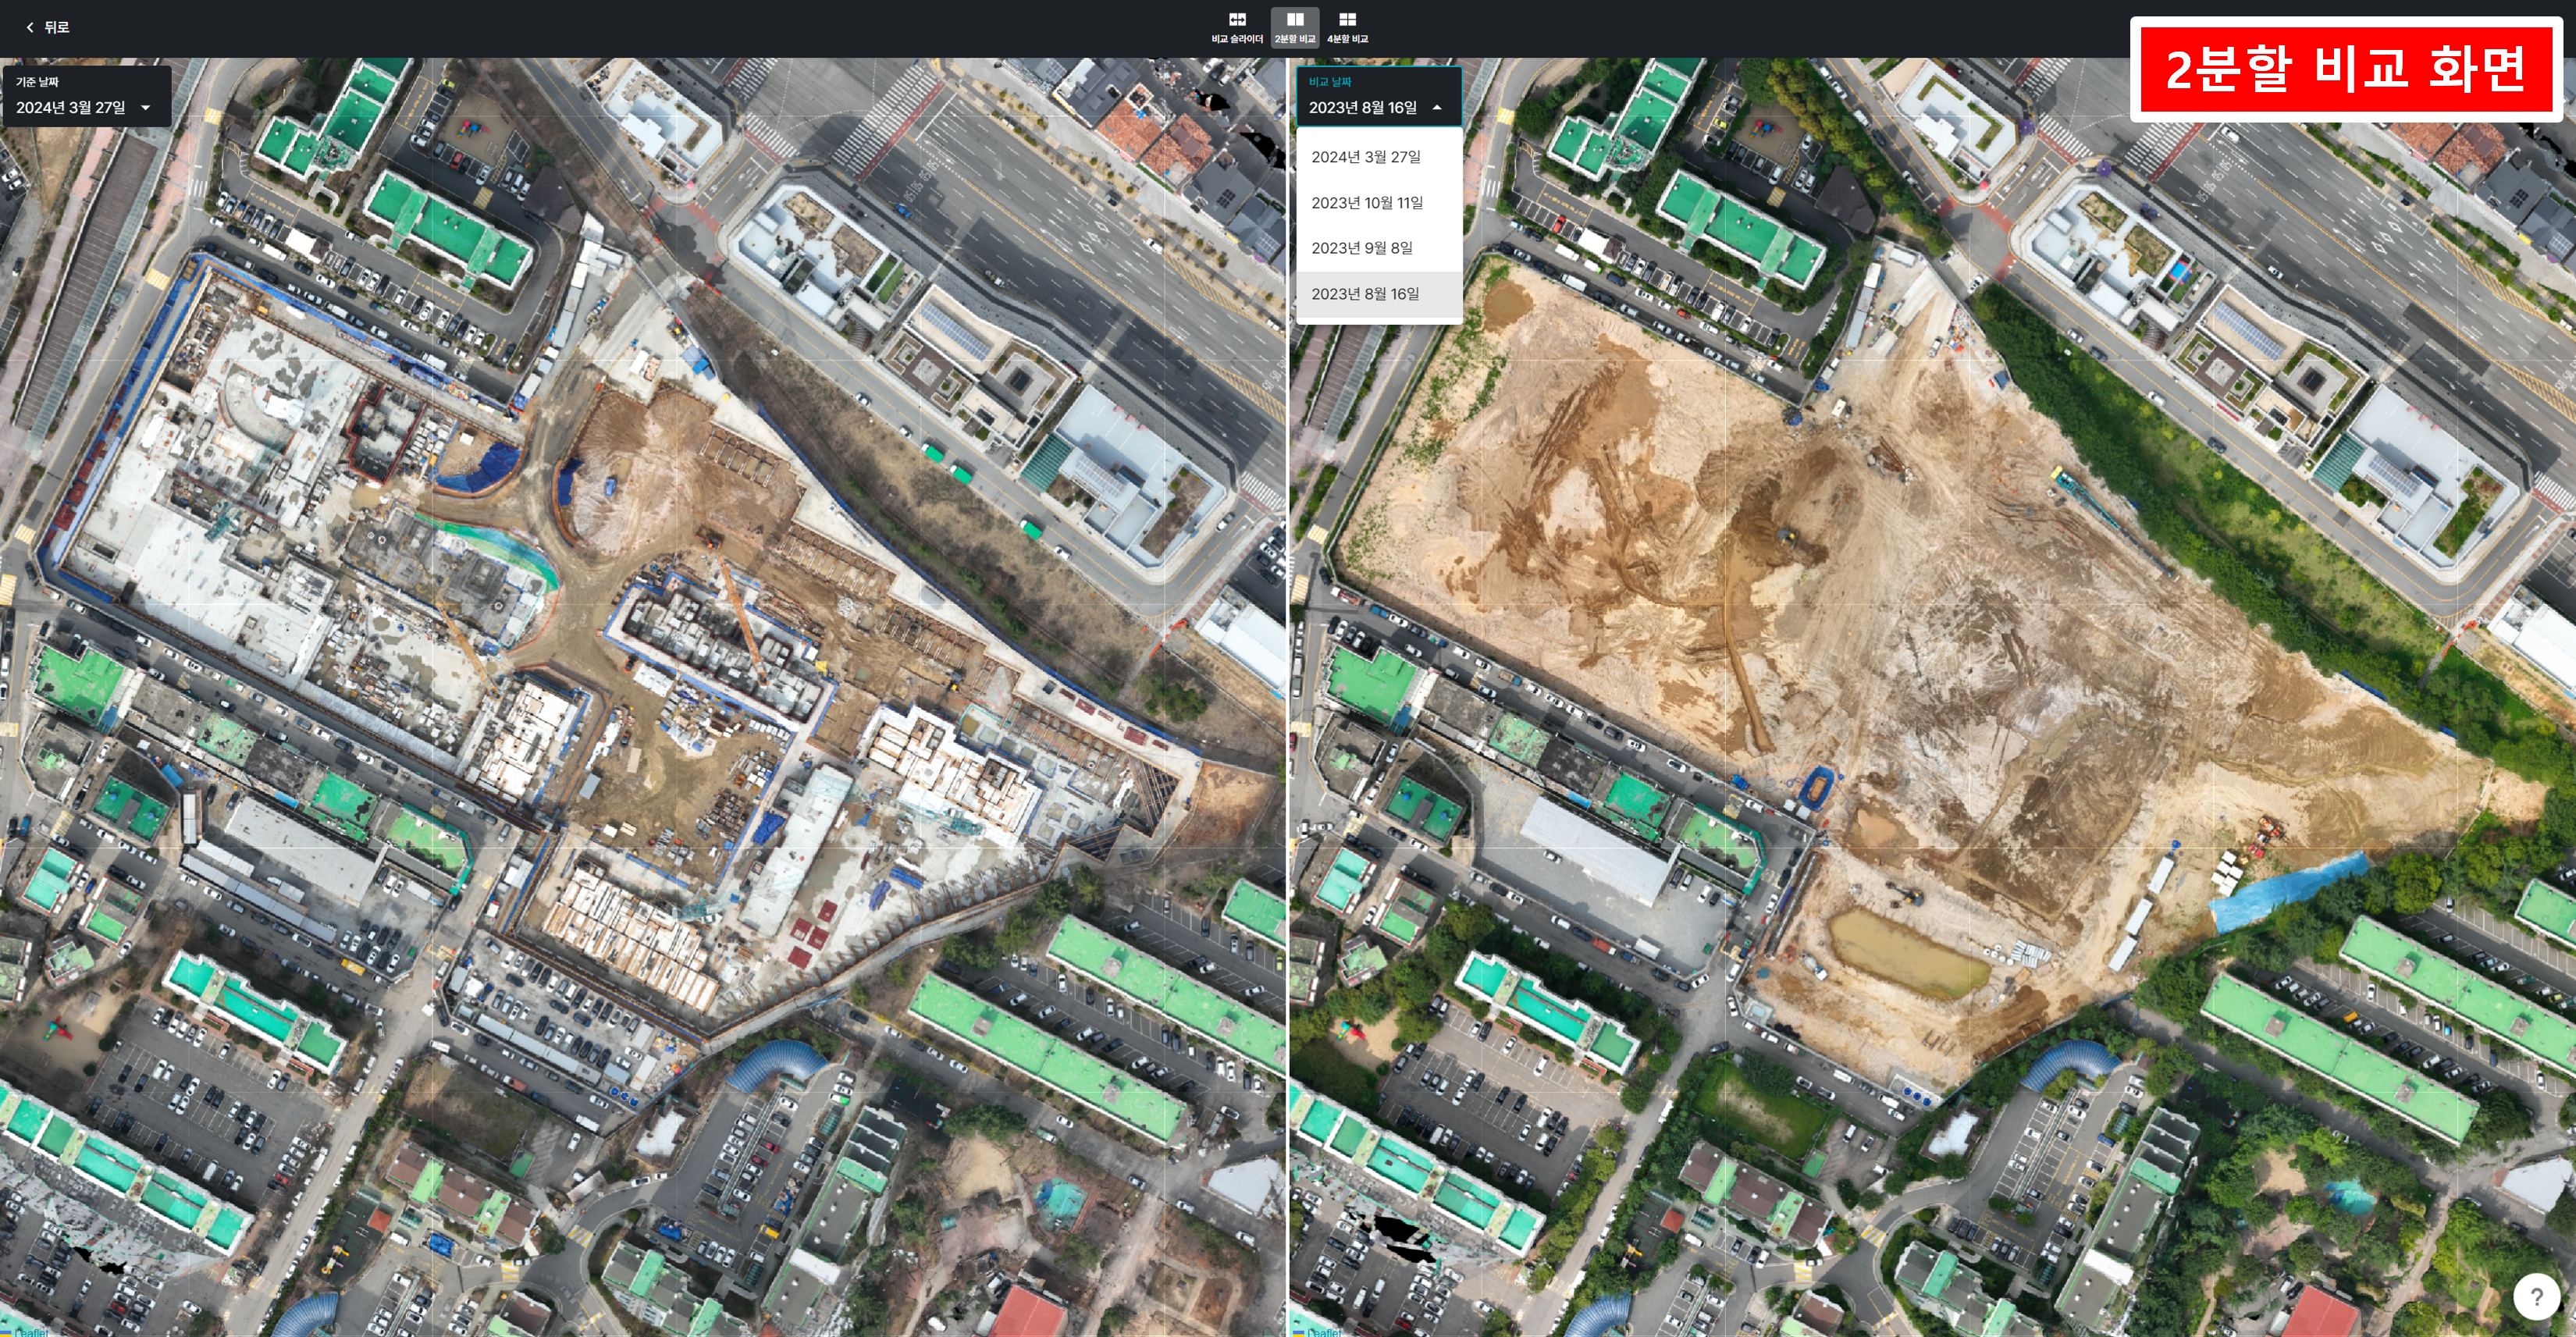Screen dimensions: 2576x1337
Task: Choose 2023년 10월 11일 from list
Action: [x=1366, y=203]
